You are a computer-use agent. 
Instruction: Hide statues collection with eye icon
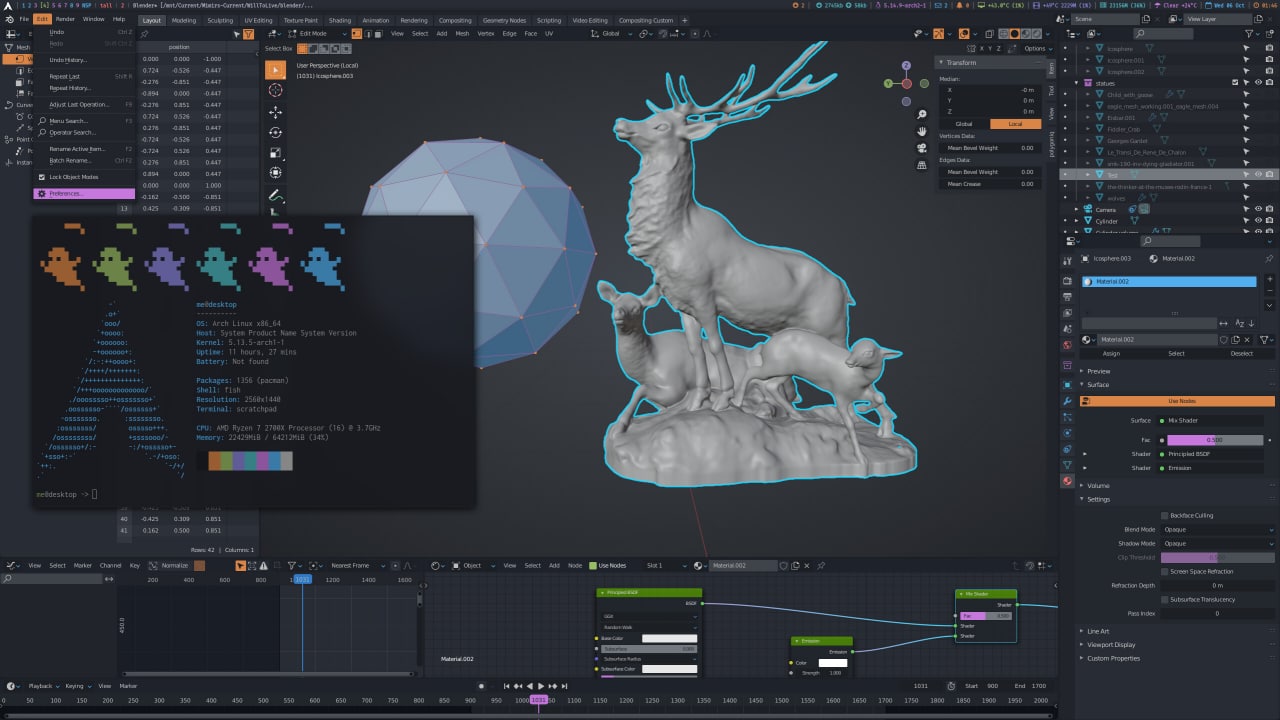pyautogui.click(x=1258, y=83)
